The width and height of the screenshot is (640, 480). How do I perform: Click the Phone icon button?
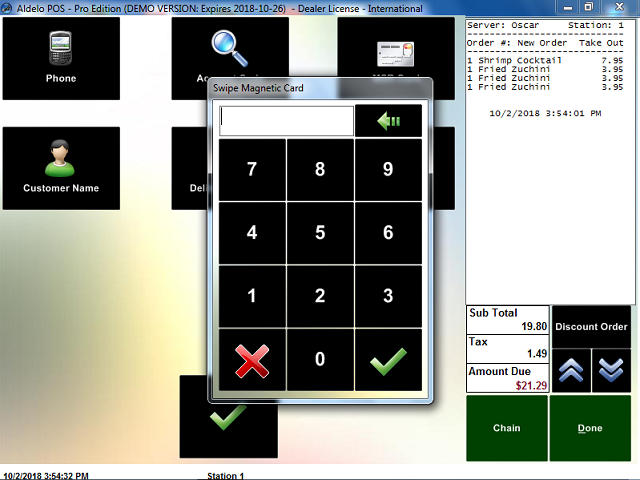tap(61, 58)
